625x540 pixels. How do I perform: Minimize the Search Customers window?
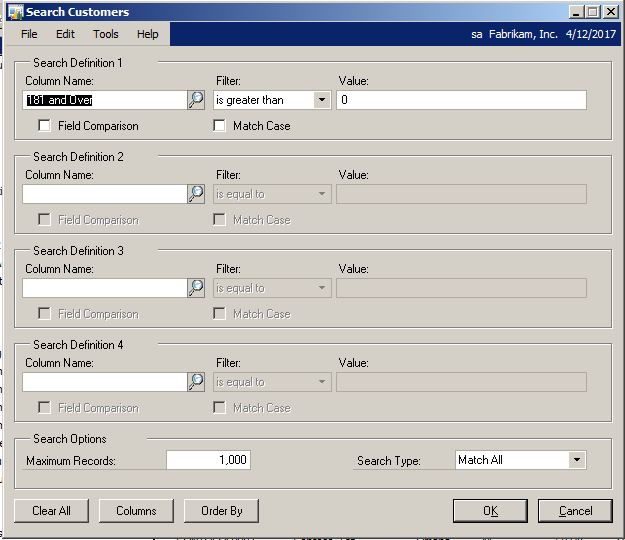tap(576, 12)
